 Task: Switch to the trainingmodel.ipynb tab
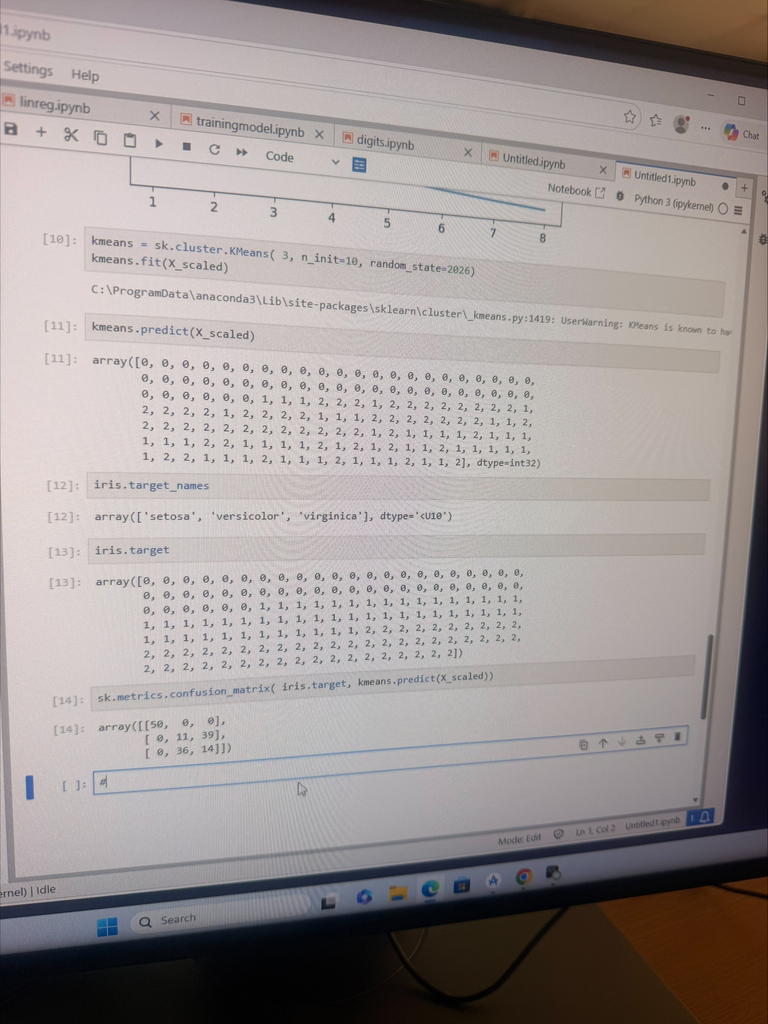tap(250, 127)
